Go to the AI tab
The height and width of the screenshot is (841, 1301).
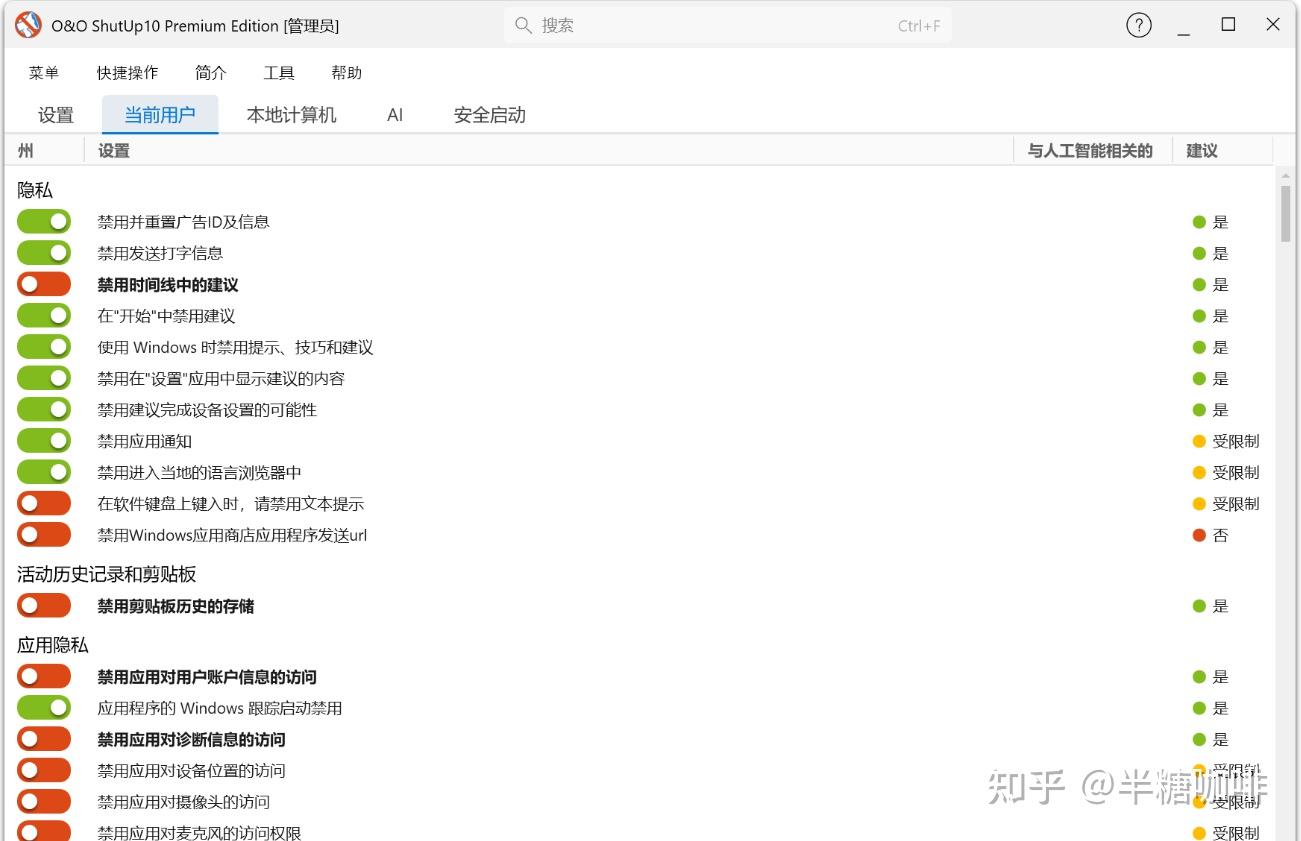tap(395, 115)
